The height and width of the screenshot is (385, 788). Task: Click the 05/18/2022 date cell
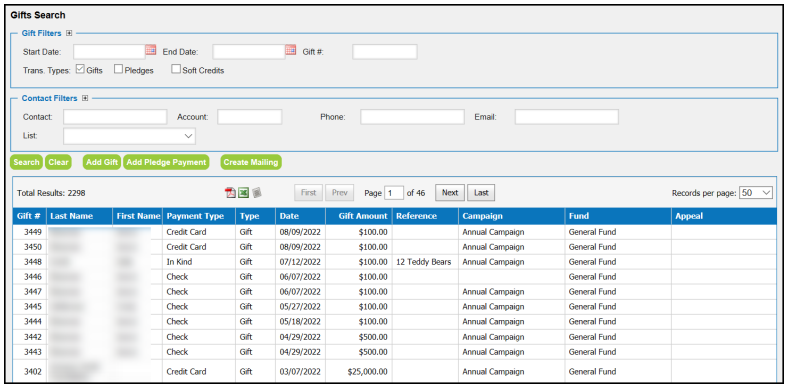pos(300,321)
